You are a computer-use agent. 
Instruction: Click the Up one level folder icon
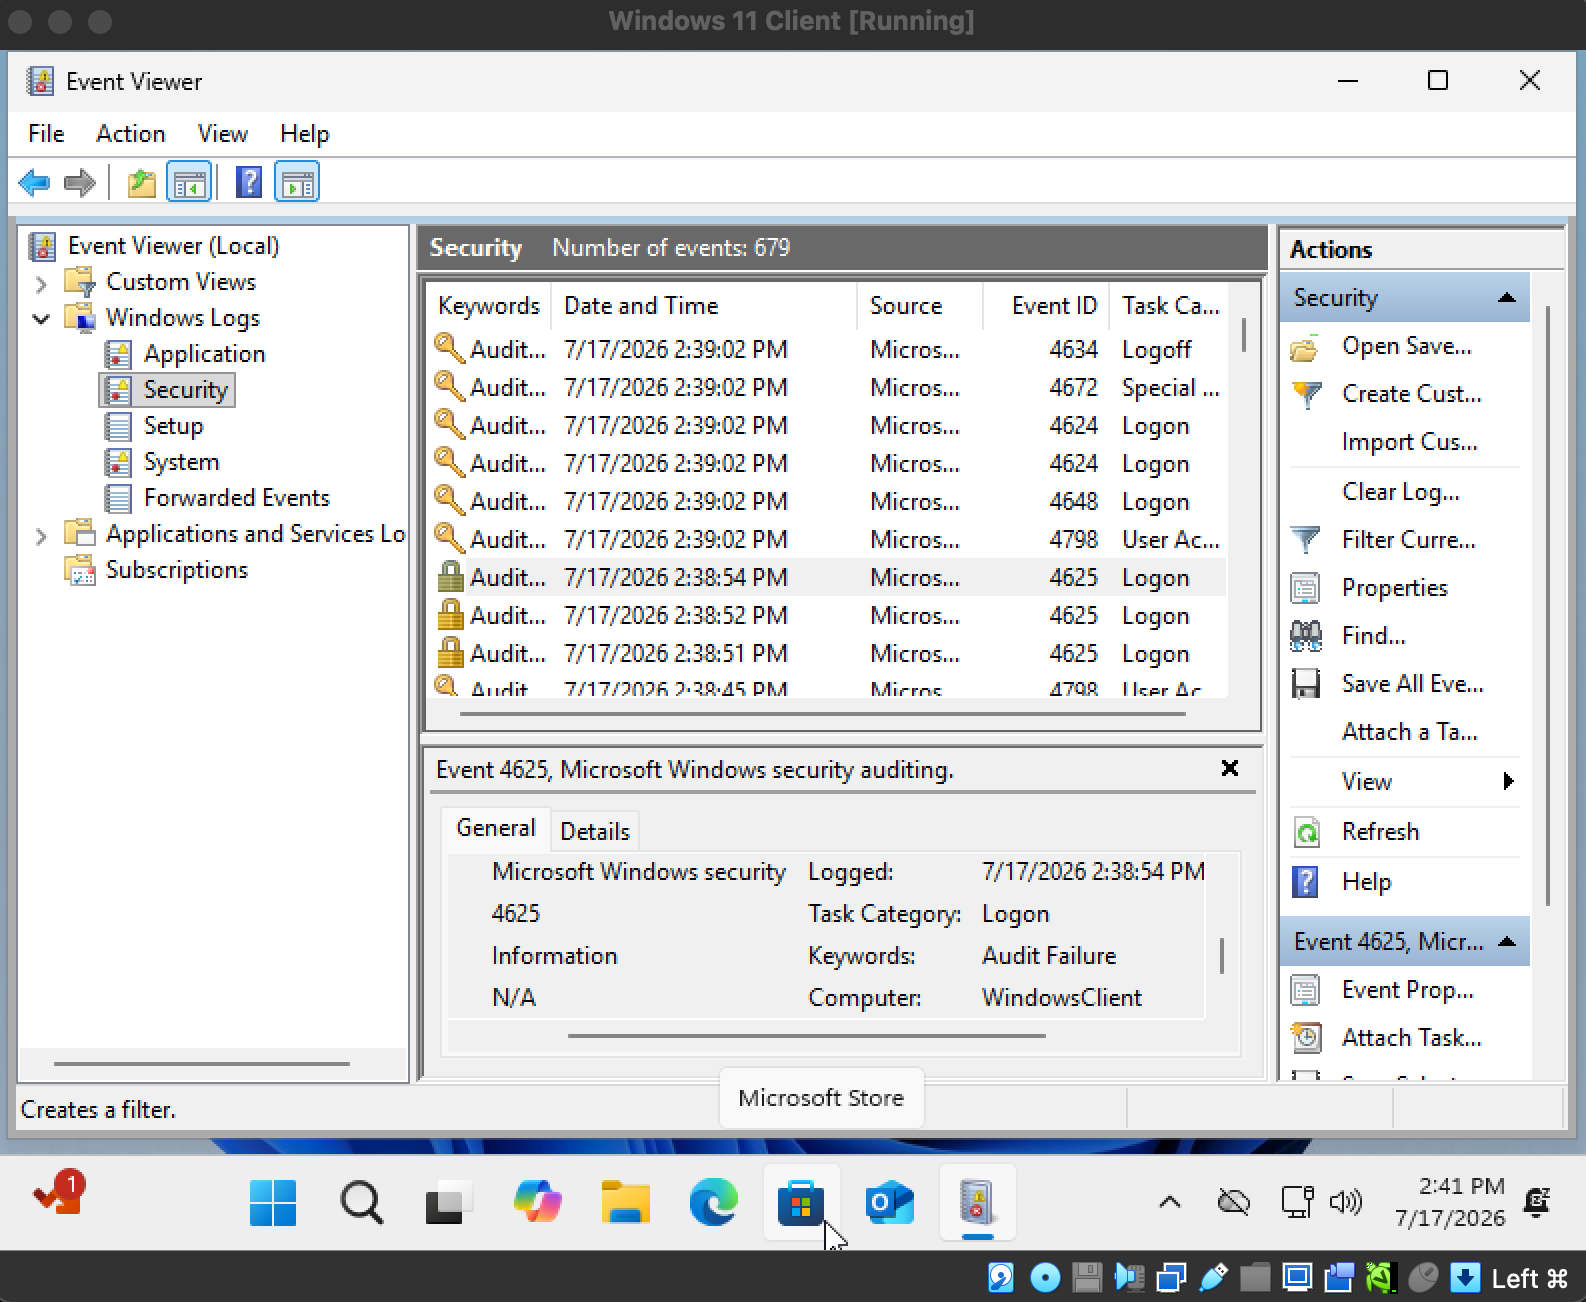click(x=142, y=183)
